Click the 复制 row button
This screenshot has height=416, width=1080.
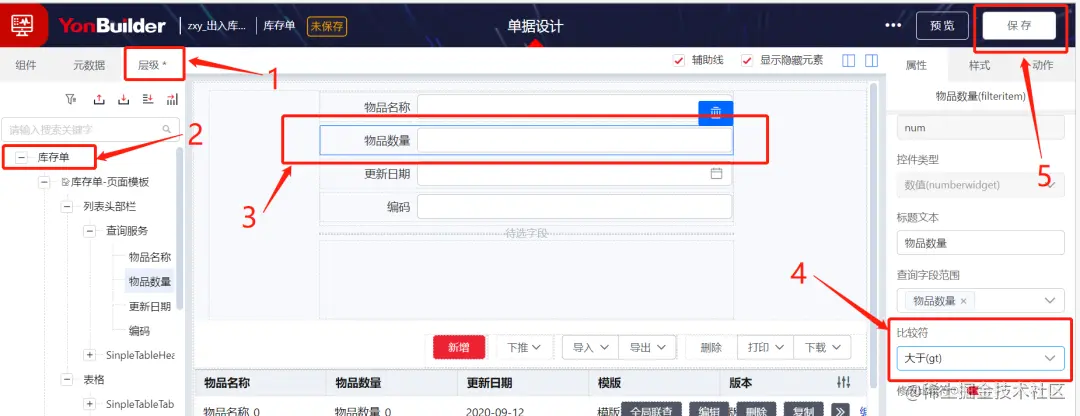point(804,411)
